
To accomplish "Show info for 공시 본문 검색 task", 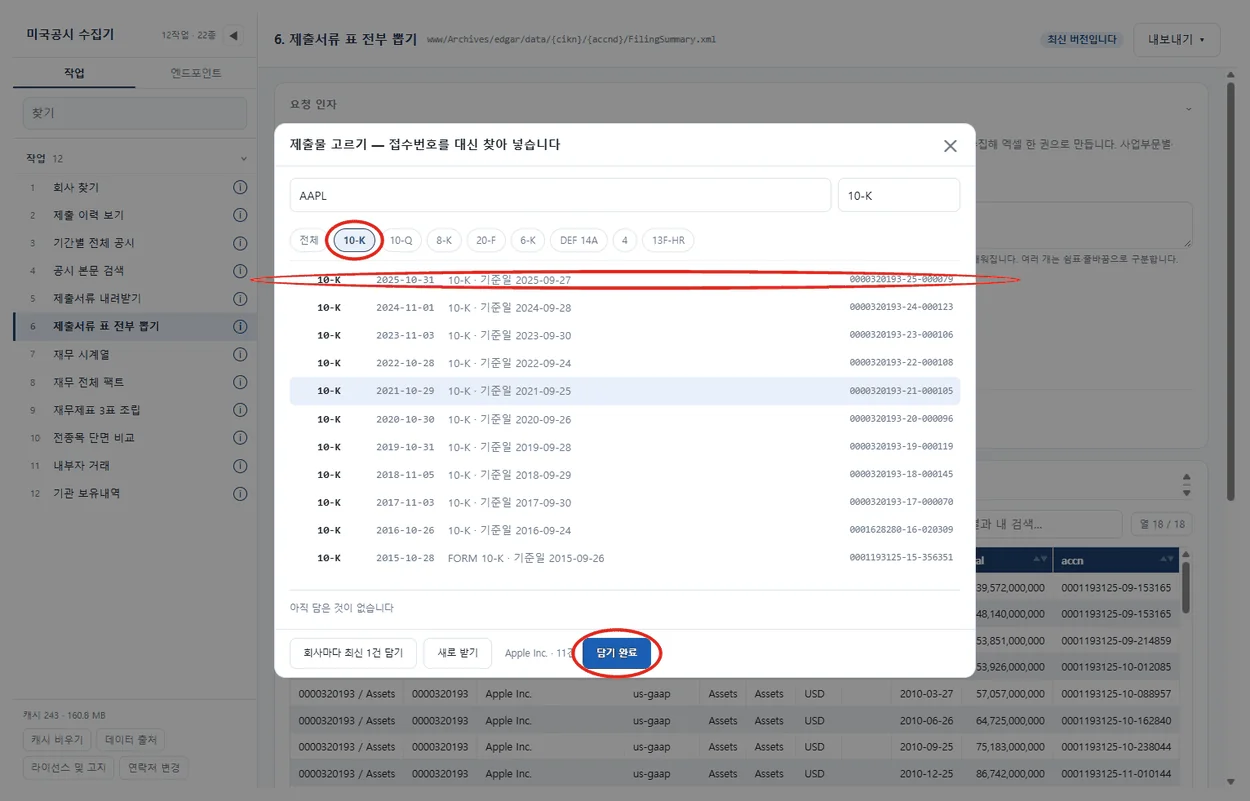I will 240,271.
